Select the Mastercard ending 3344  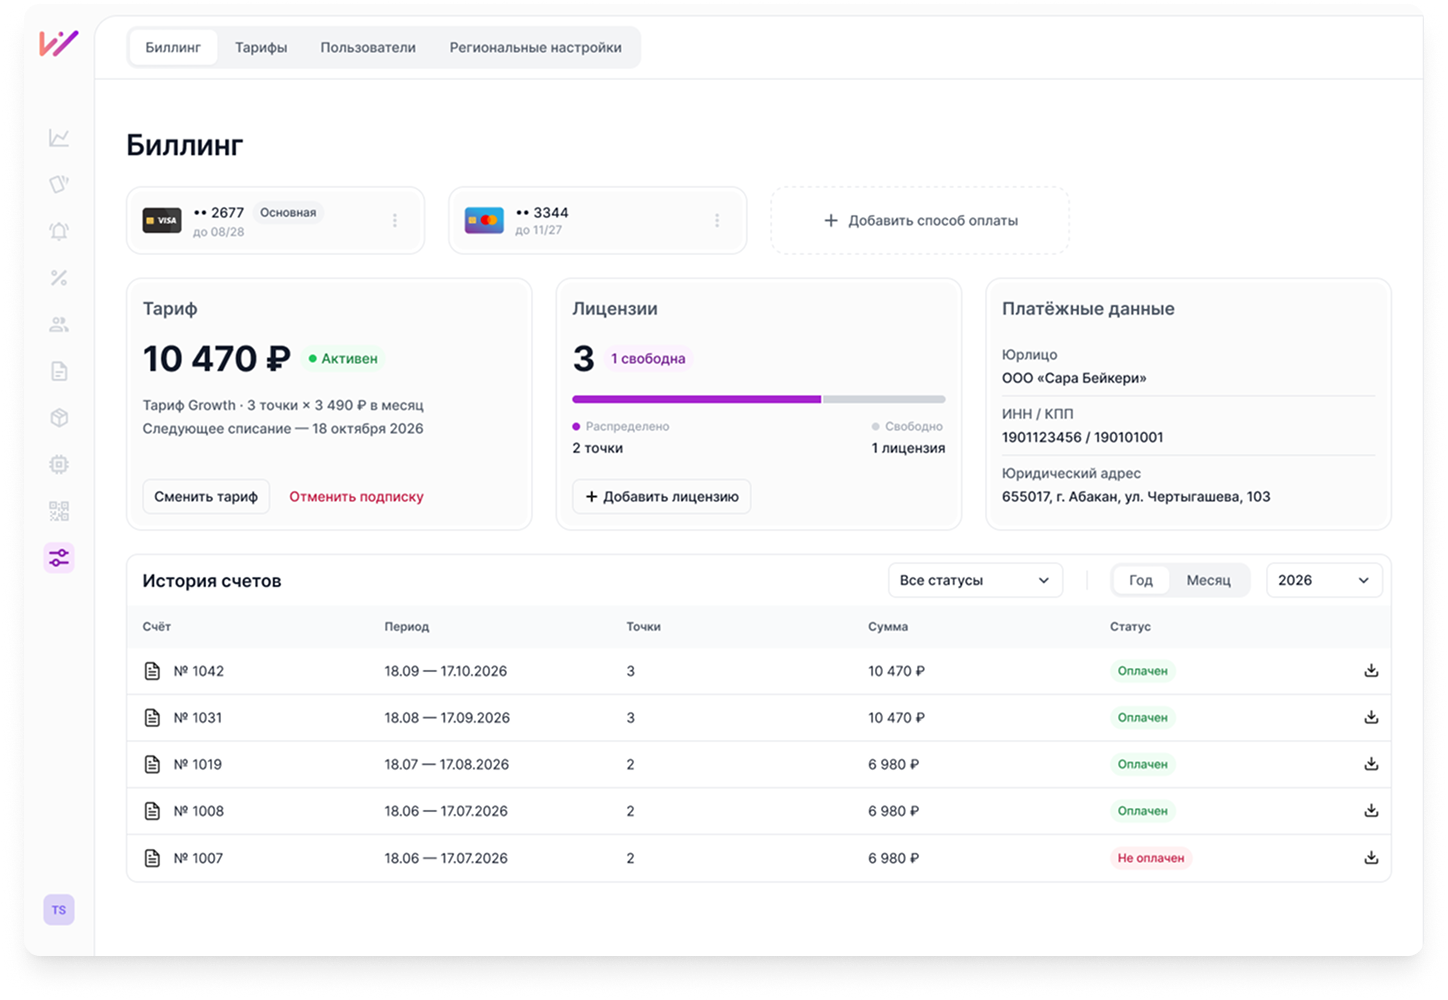click(598, 220)
